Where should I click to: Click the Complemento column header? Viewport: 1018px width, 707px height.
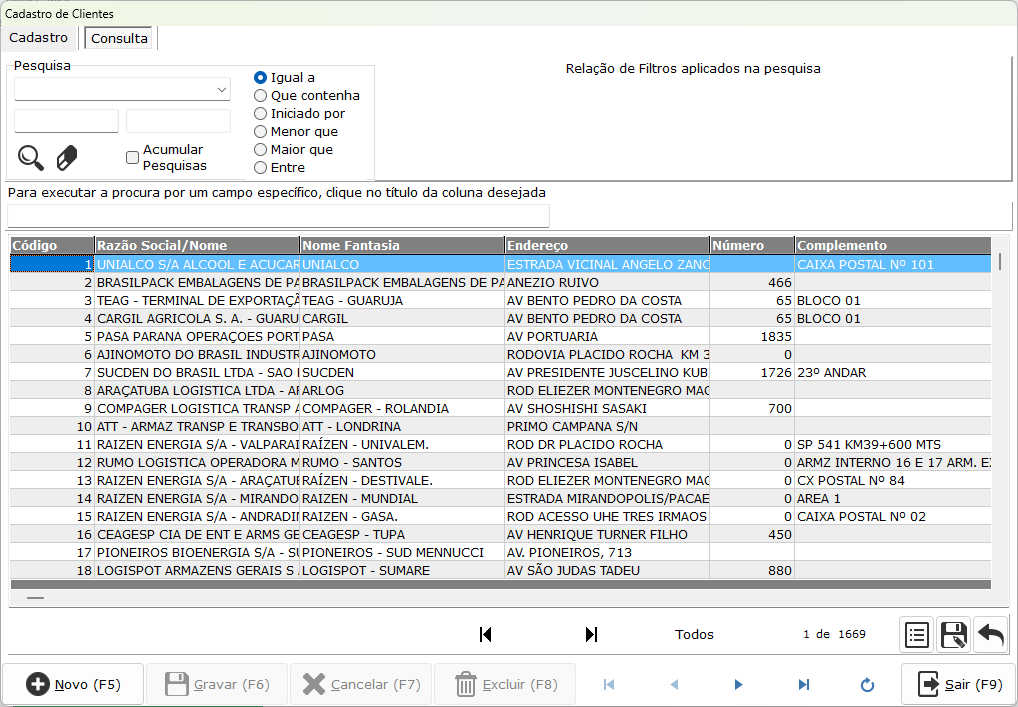click(893, 245)
